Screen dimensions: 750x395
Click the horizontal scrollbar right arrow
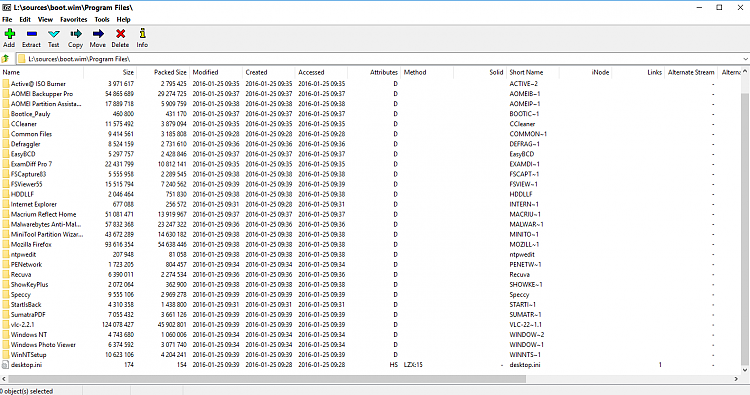pos(736,379)
